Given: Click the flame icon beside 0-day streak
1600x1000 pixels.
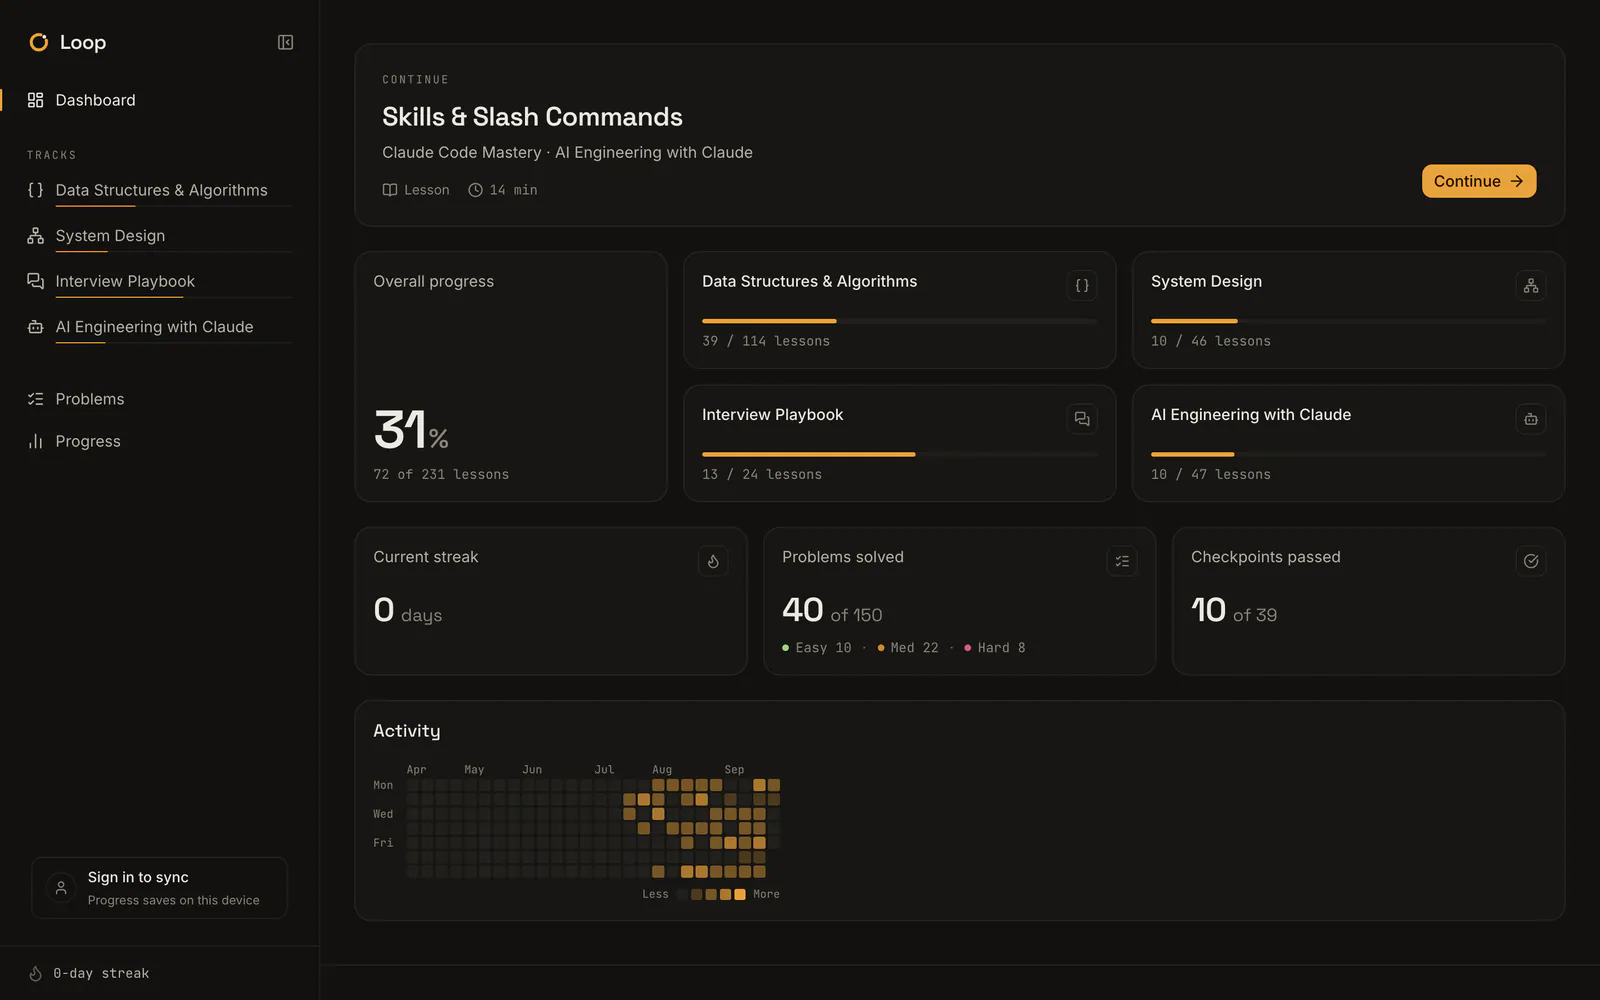Looking at the screenshot, I should pyautogui.click(x=36, y=973).
